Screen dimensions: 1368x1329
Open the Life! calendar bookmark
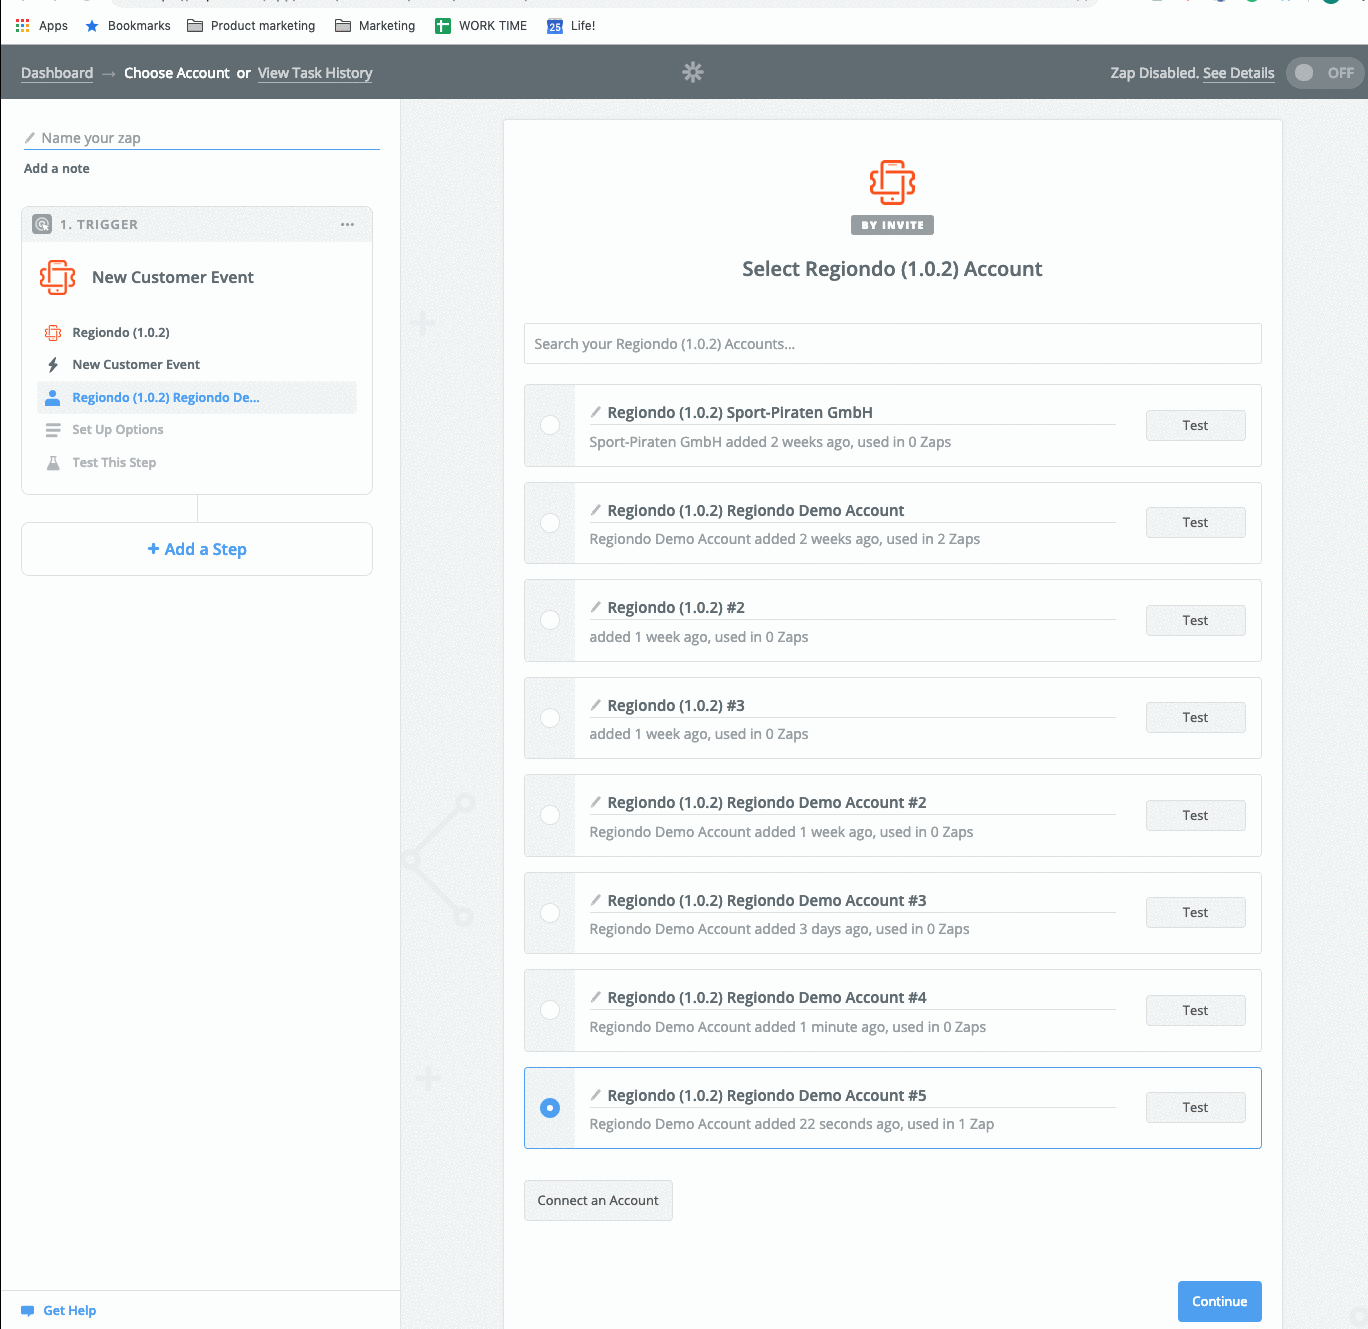[571, 26]
